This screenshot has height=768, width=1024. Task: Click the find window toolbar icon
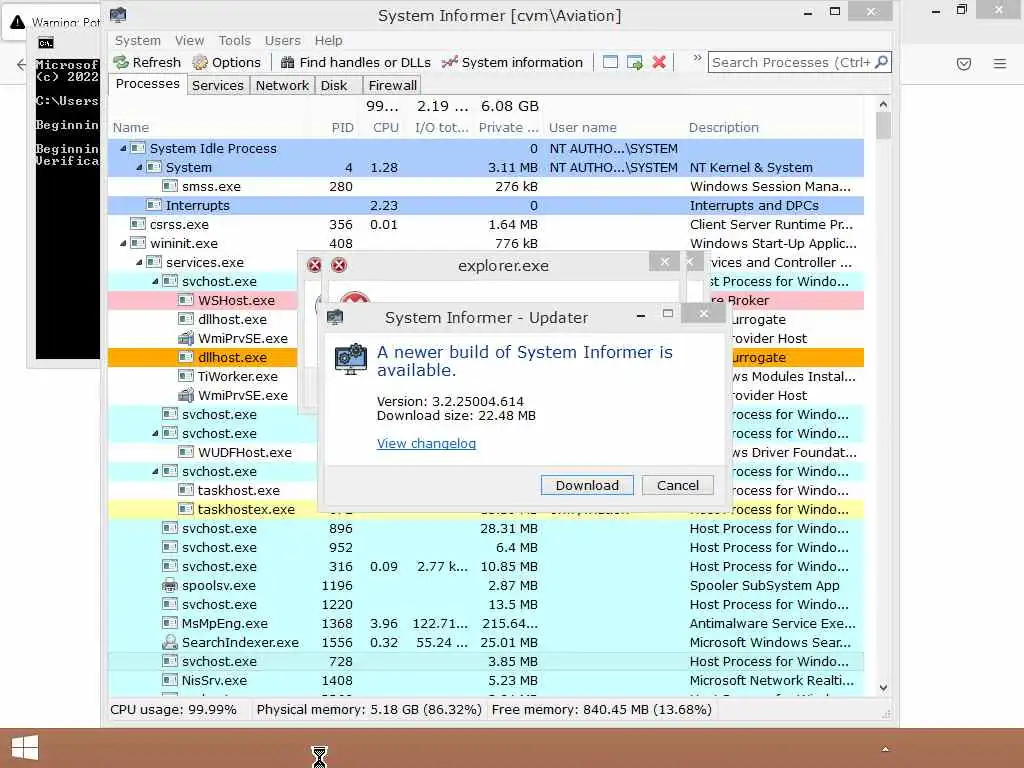[610, 62]
